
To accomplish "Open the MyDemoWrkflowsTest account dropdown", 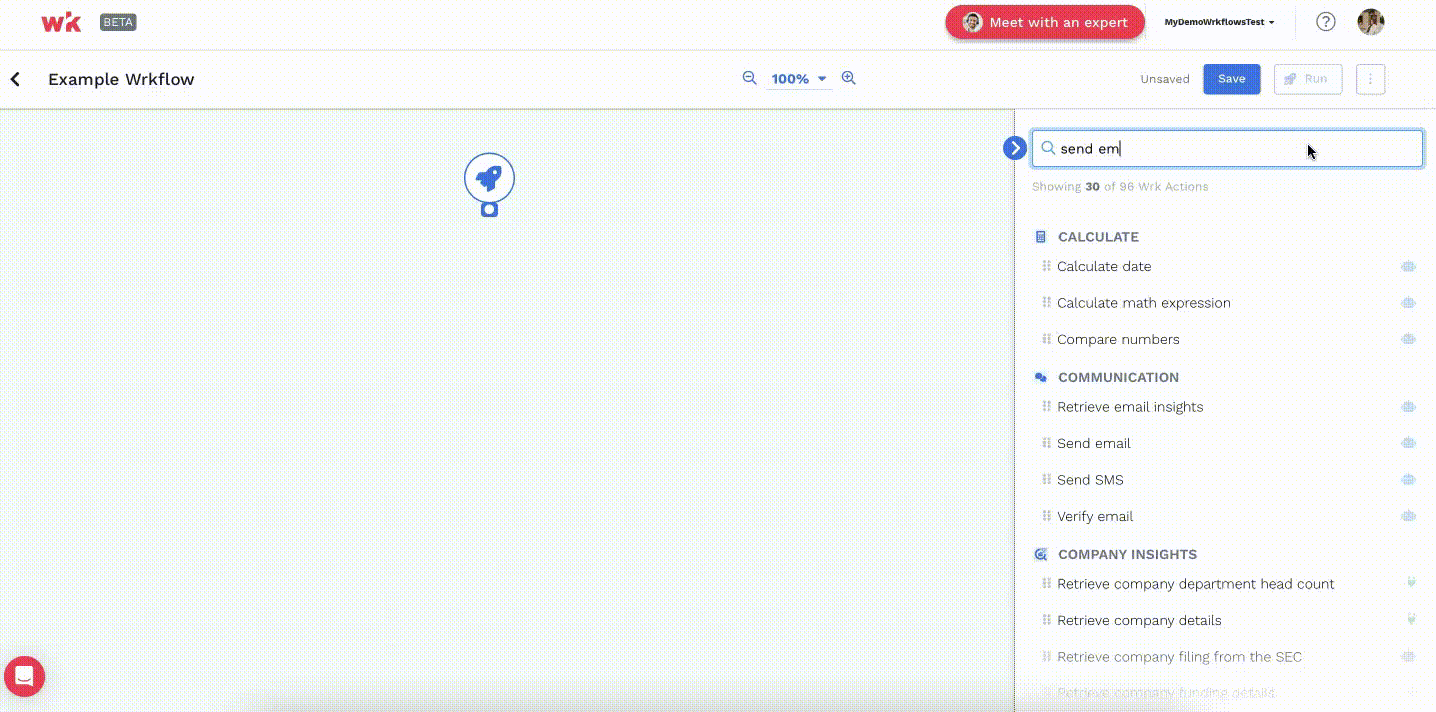I will (x=1219, y=22).
